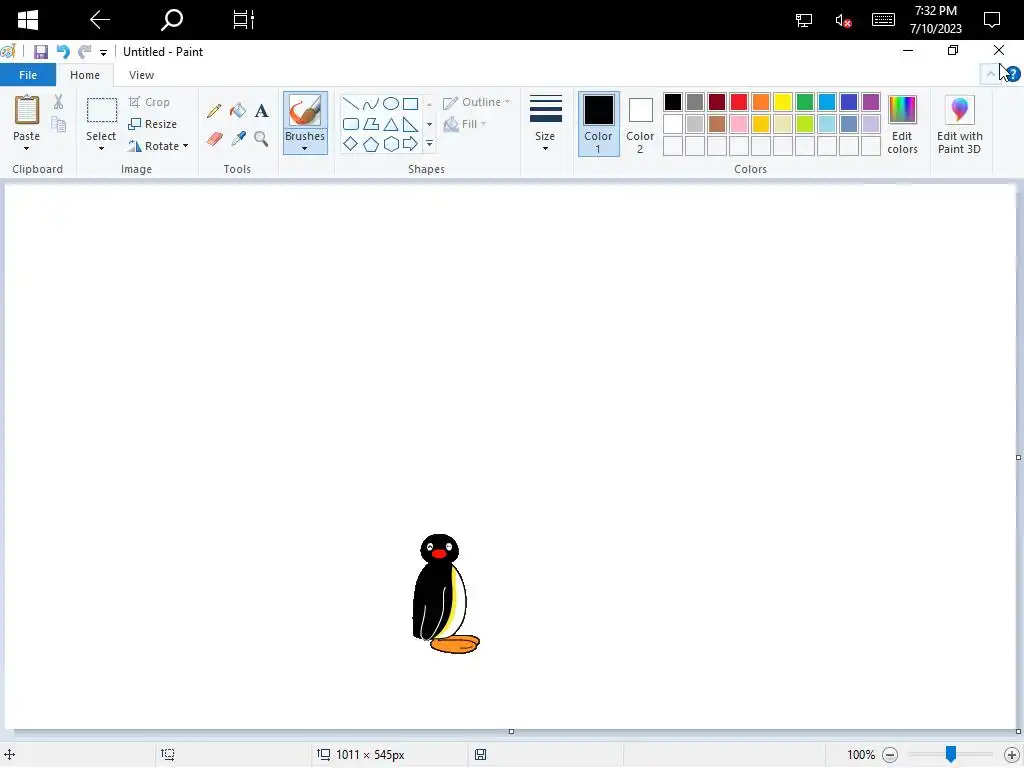Pick the green color swatch
This screenshot has height=768, width=1024.
coord(805,102)
